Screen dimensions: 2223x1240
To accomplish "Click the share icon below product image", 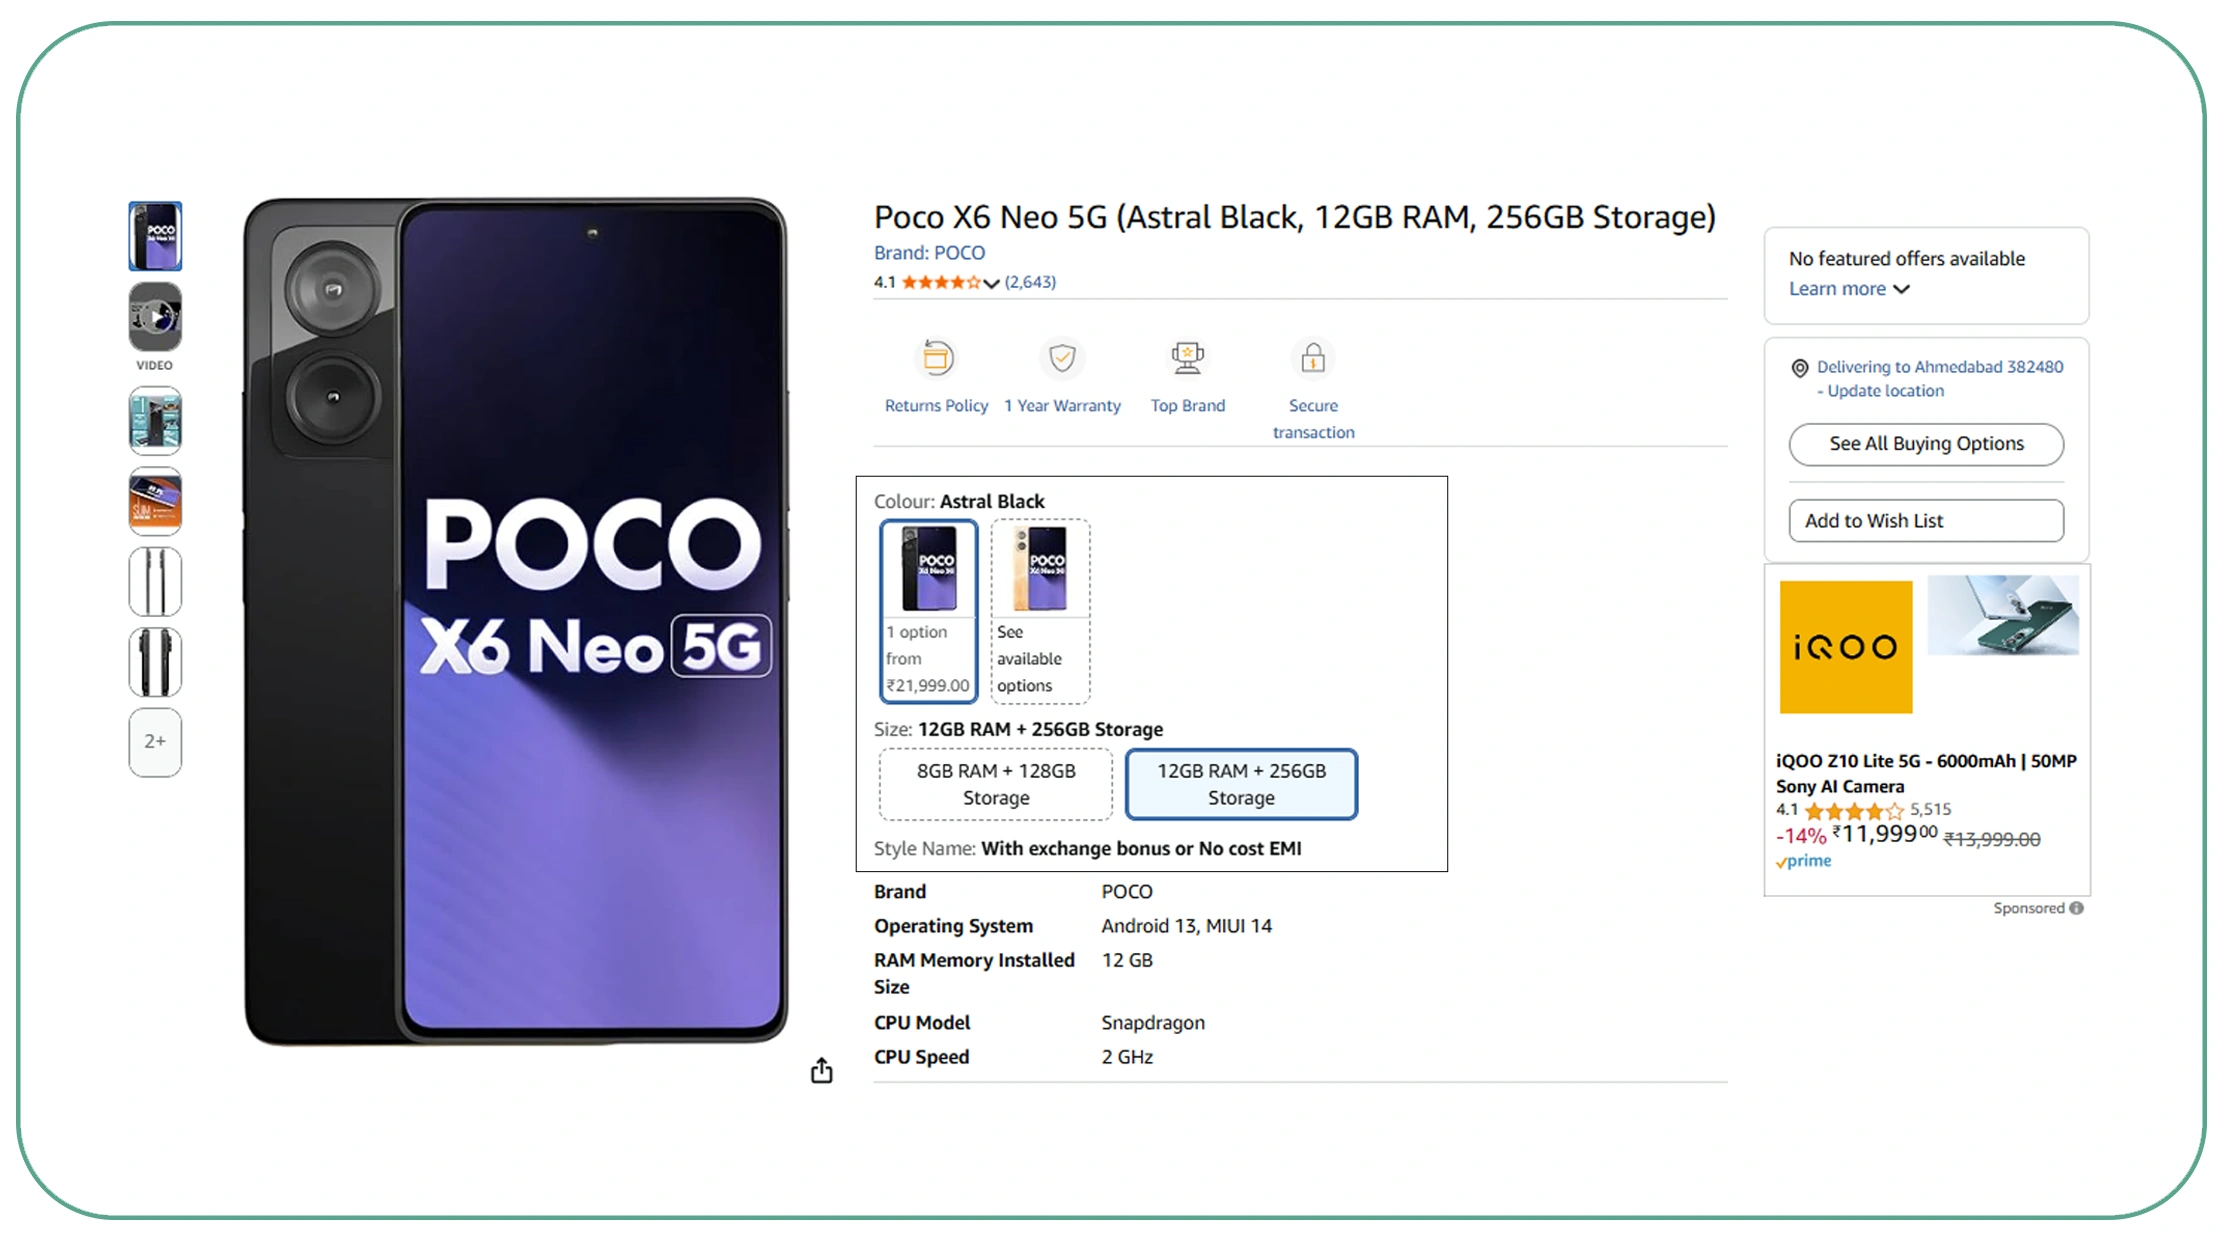I will point(821,1070).
